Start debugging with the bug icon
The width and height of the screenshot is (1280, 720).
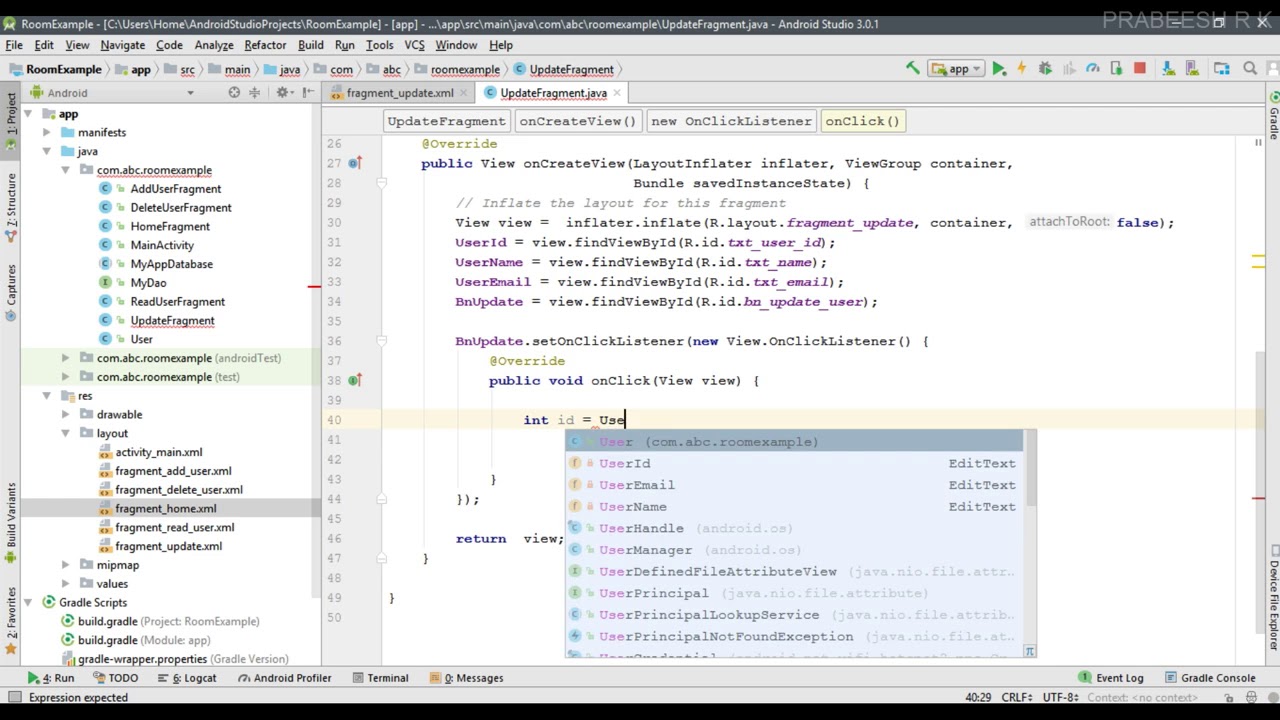pyautogui.click(x=1045, y=69)
